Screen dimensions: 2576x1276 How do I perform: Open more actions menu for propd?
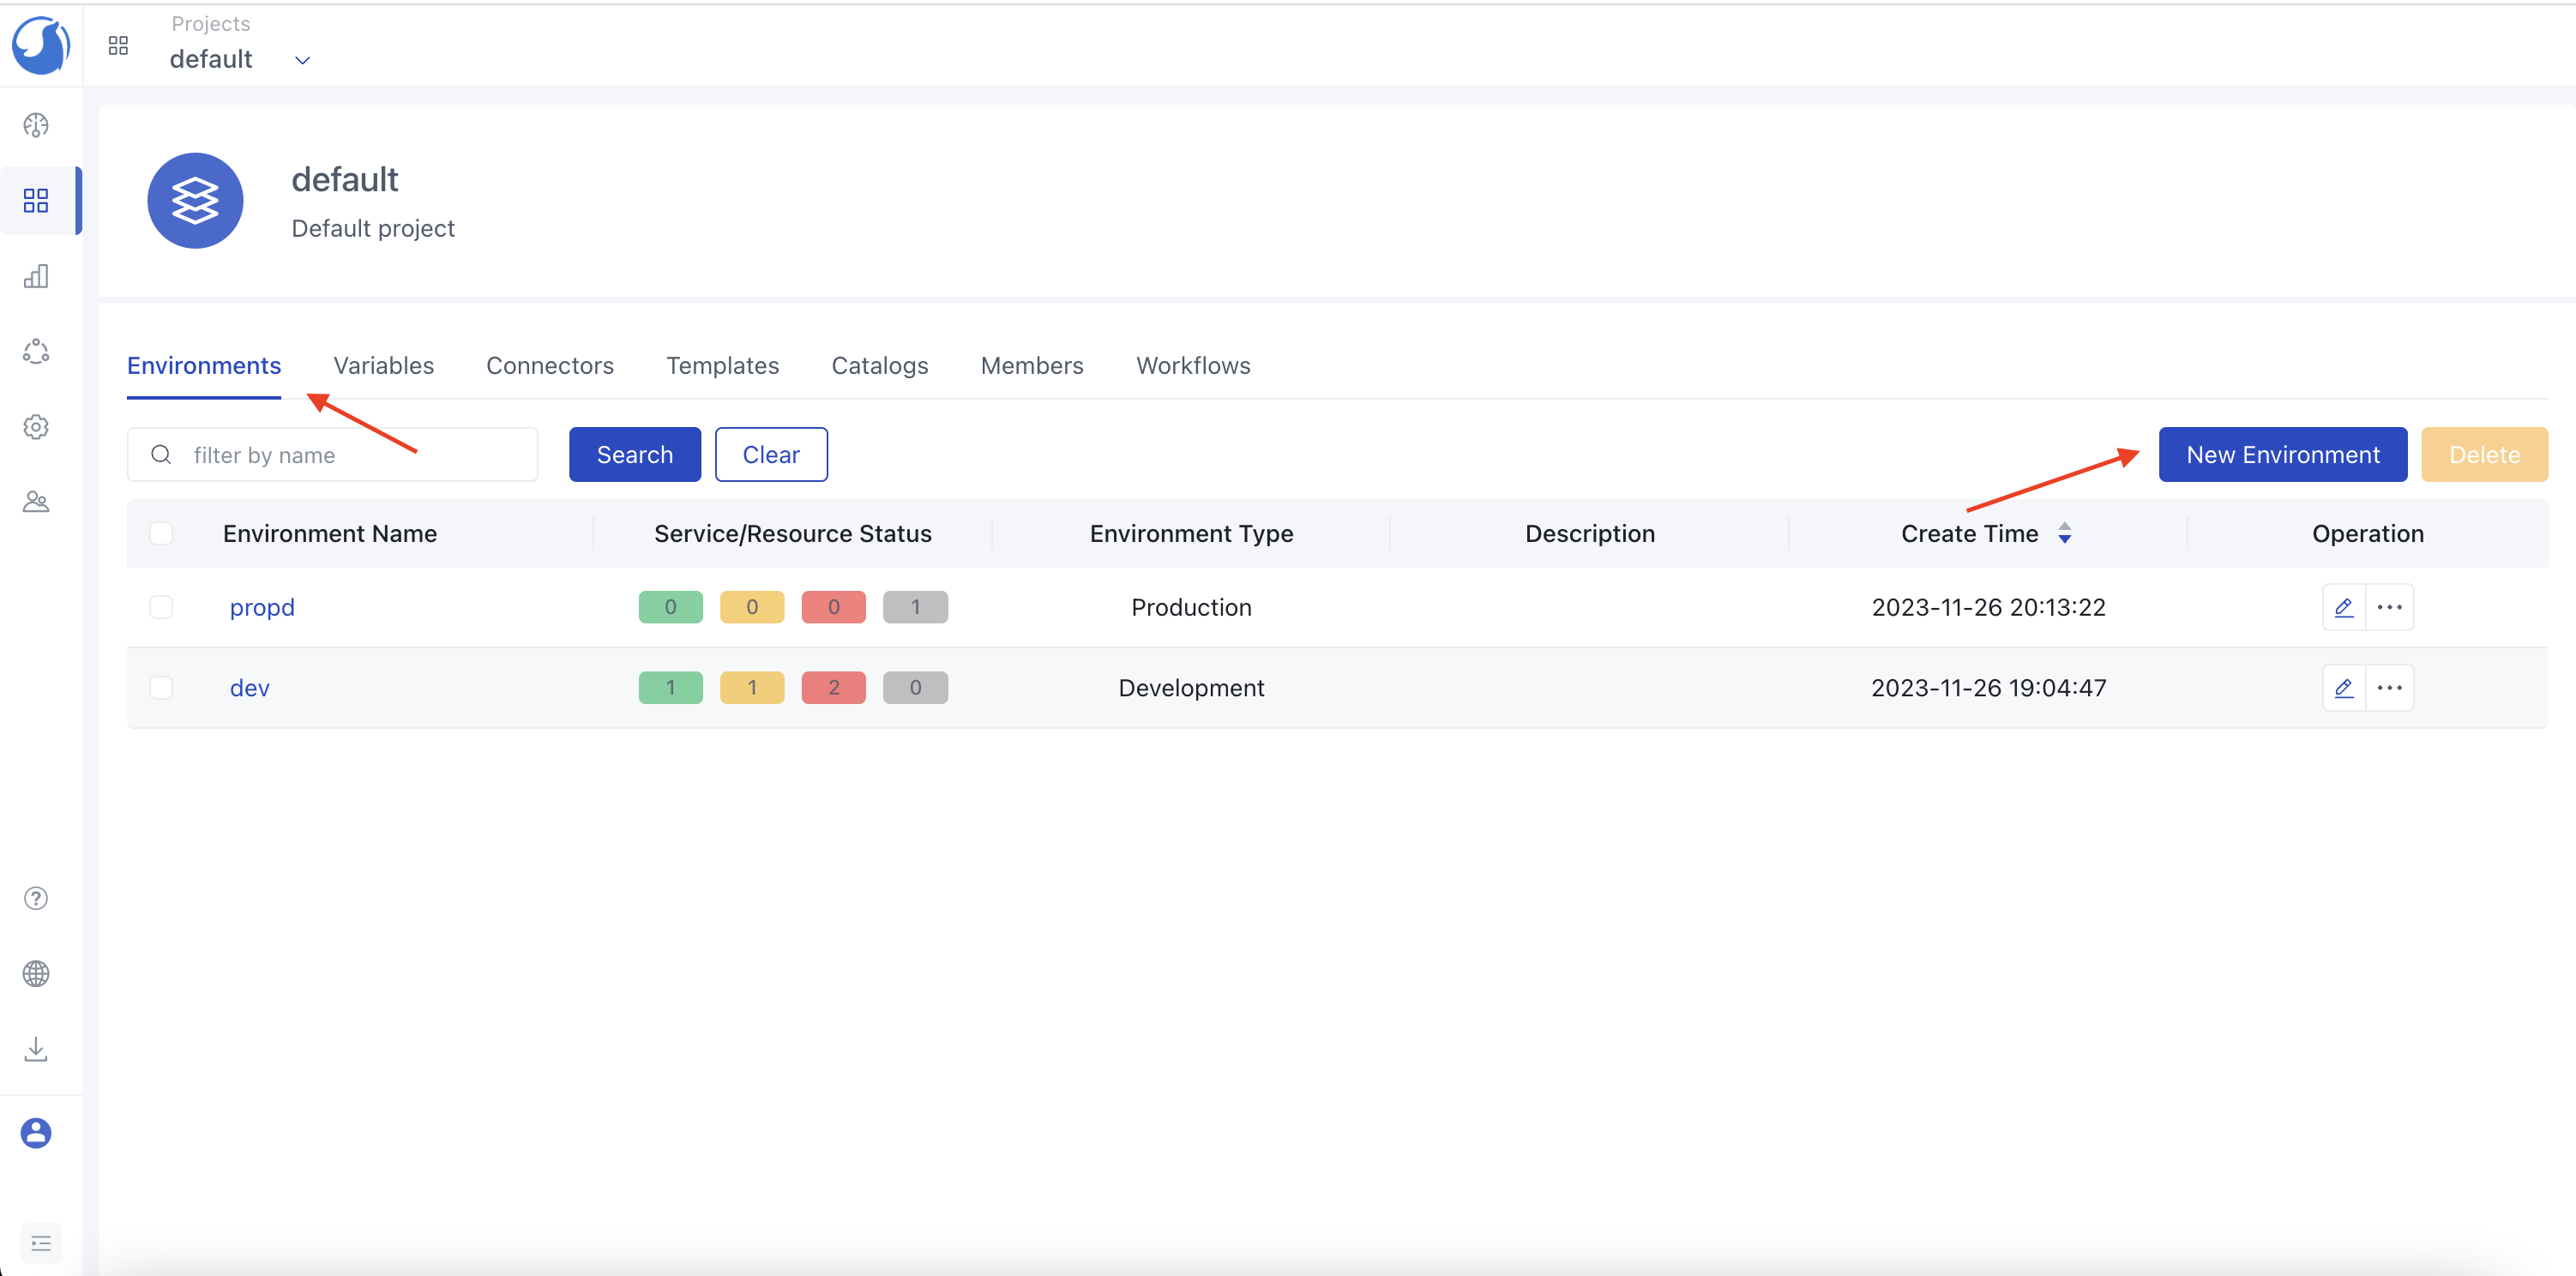pyautogui.click(x=2389, y=607)
